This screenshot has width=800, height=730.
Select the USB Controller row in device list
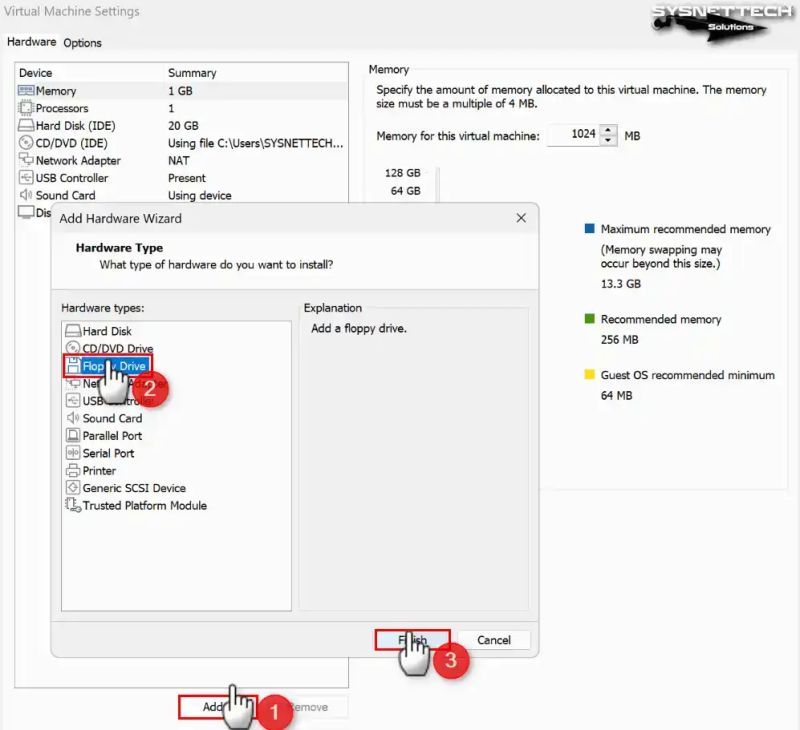point(182,178)
